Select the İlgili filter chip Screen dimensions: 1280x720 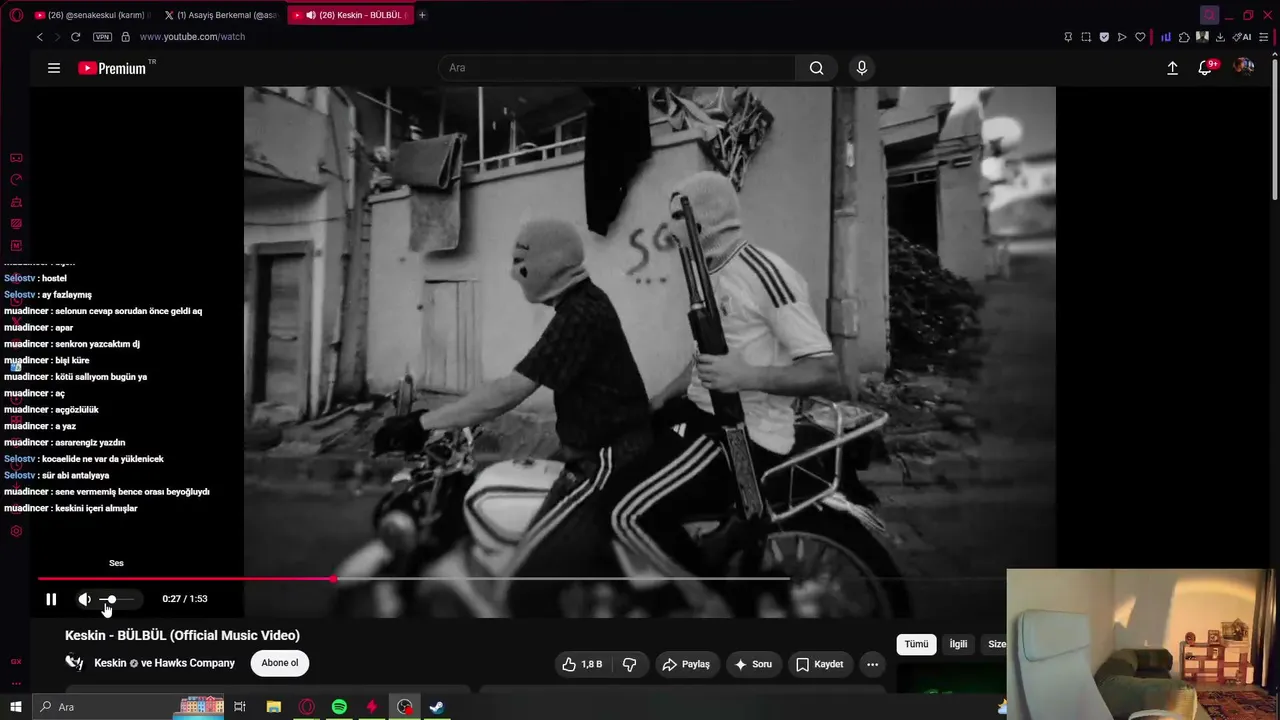coord(958,644)
